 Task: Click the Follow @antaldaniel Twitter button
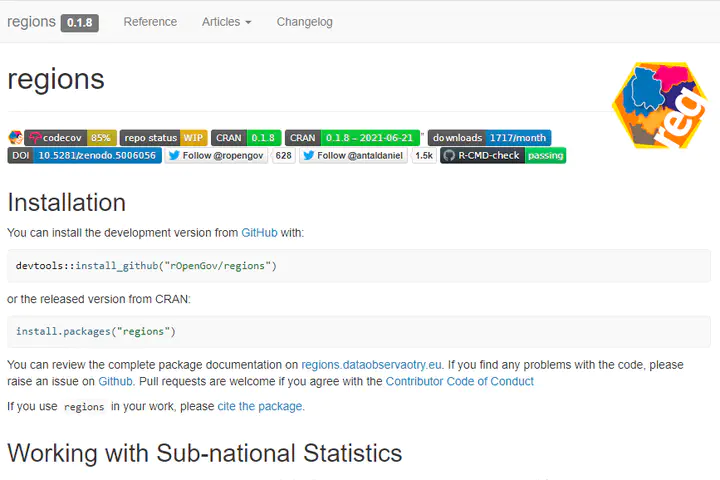[353, 156]
